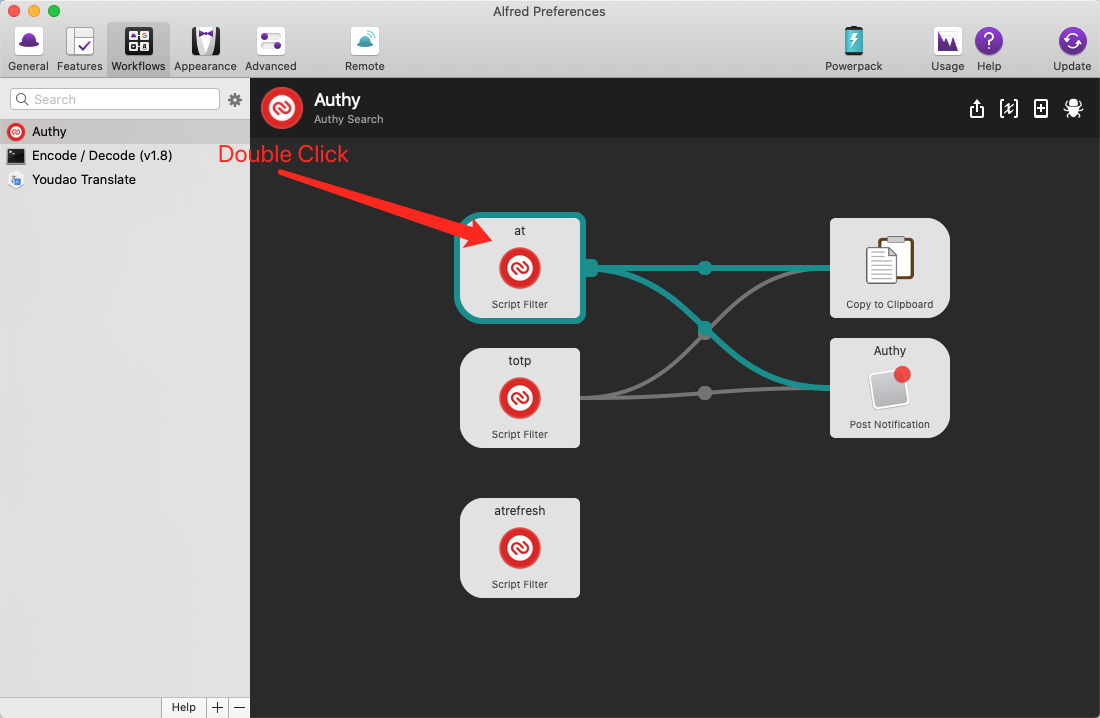The width and height of the screenshot is (1100, 718).
Task: Open the General preferences tab
Action: (29, 50)
